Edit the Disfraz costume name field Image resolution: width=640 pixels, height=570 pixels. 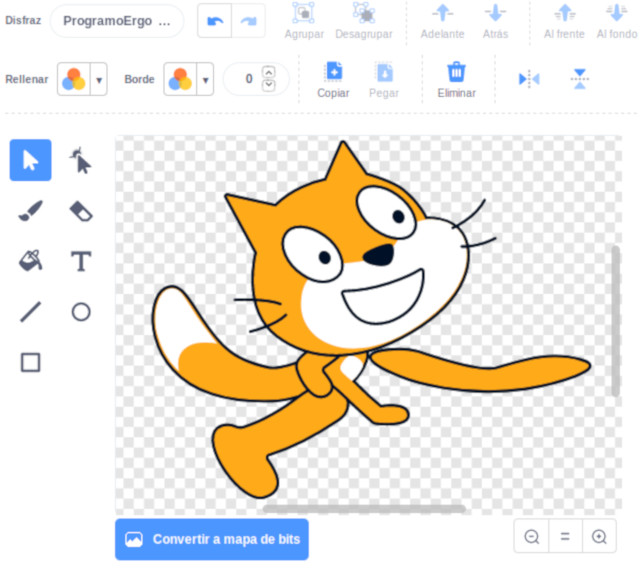click(117, 21)
